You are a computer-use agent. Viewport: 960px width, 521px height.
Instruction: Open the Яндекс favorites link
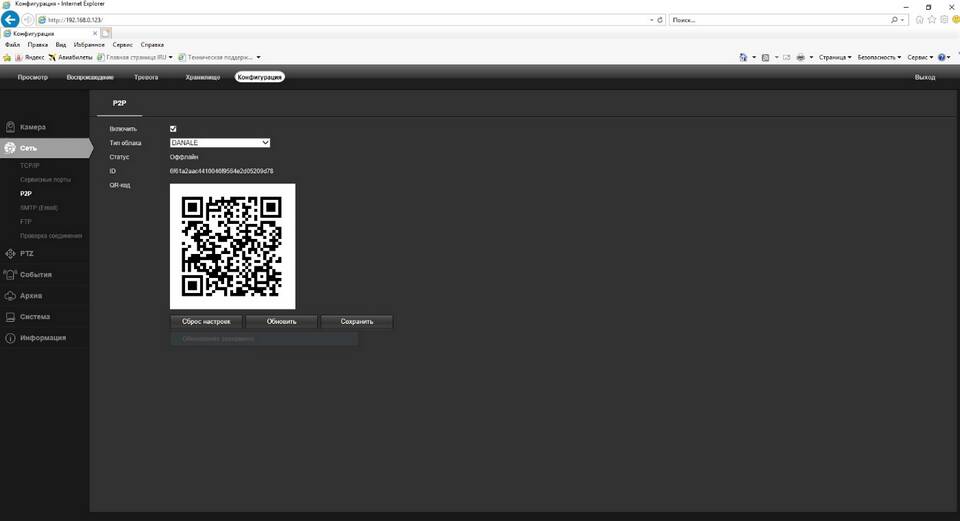pos(30,58)
